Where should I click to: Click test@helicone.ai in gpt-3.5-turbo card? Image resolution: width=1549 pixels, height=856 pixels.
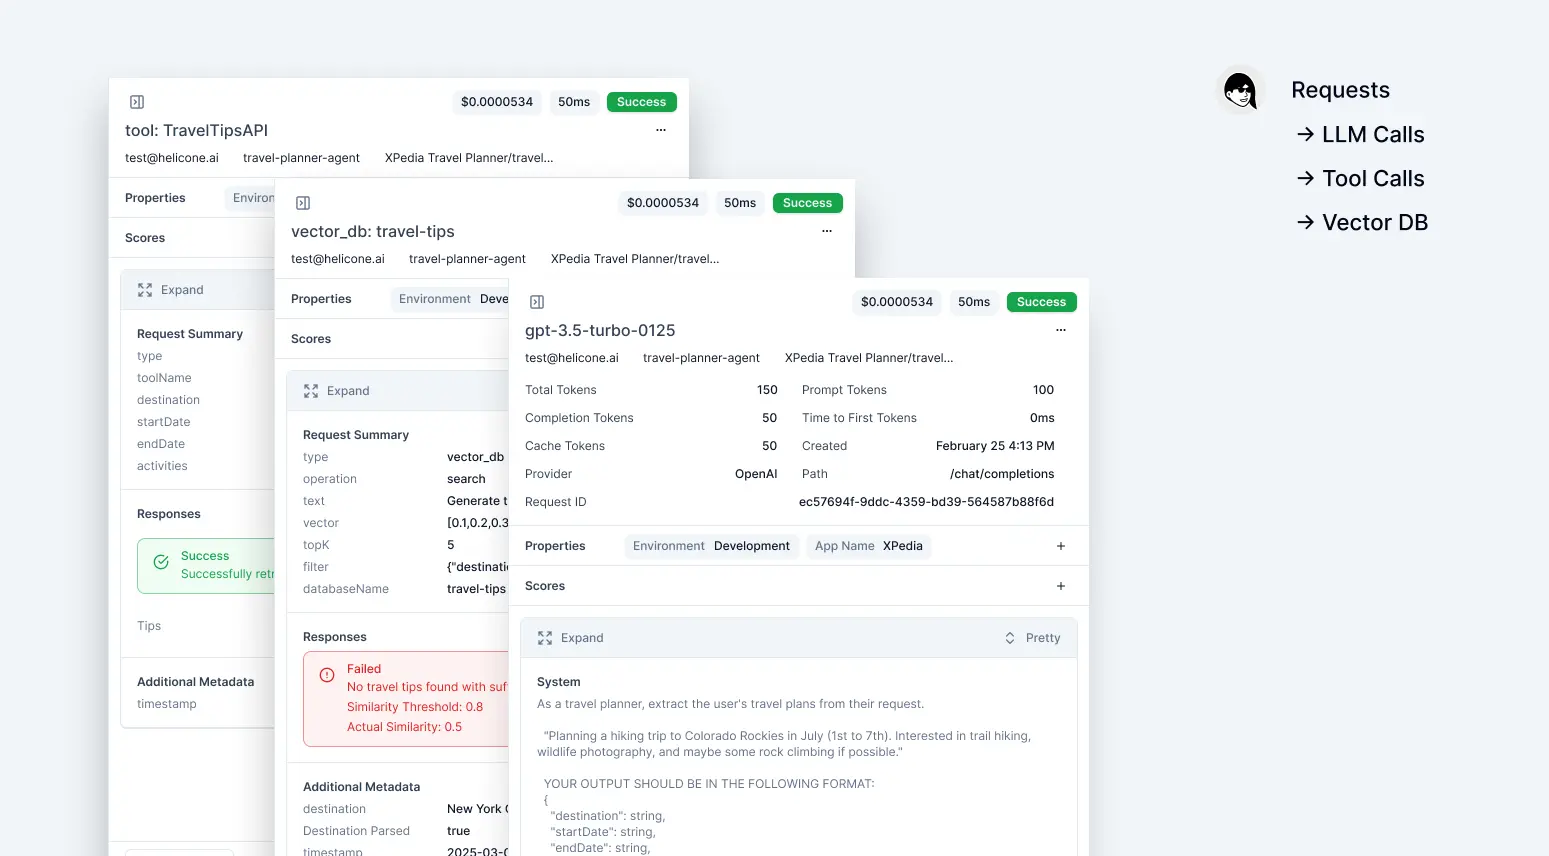tap(572, 358)
